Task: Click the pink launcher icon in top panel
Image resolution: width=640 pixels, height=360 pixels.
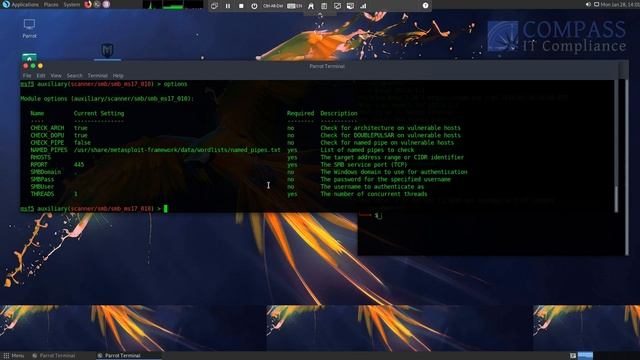Action: tap(106, 4)
